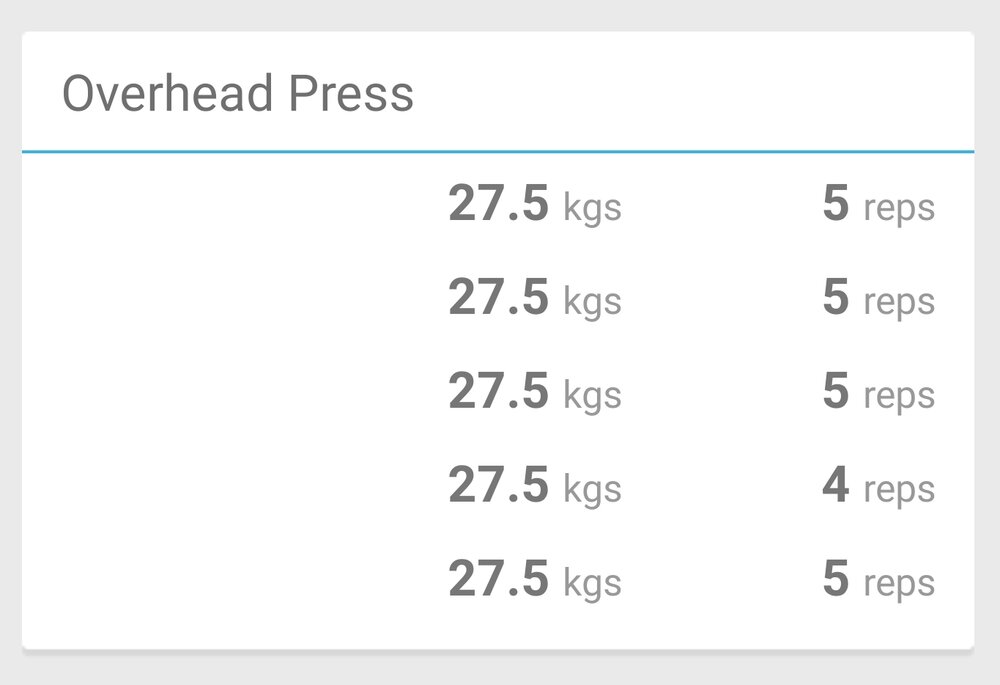This screenshot has height=685, width=1000.
Task: Tap the 4 rep count value
Action: [835, 485]
